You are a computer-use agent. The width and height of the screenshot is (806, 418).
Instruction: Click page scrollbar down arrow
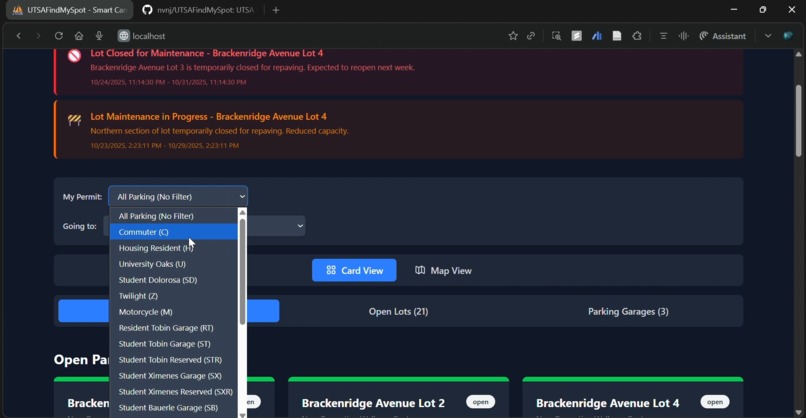[x=798, y=412]
